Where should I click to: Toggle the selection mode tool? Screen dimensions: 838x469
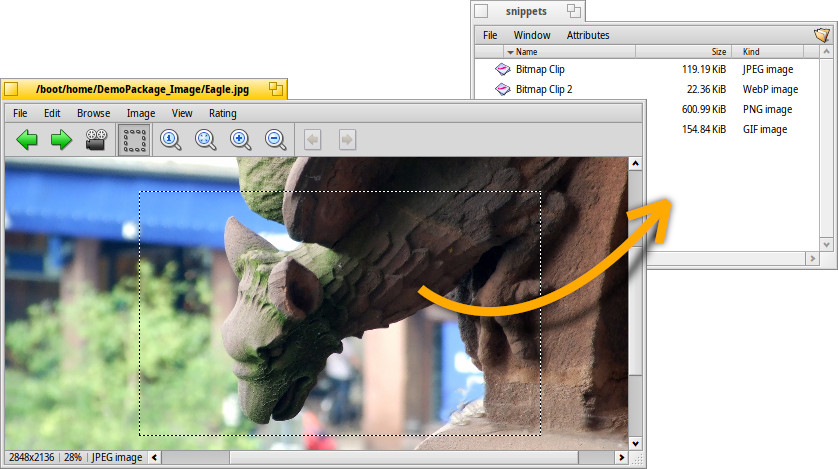[x=134, y=140]
